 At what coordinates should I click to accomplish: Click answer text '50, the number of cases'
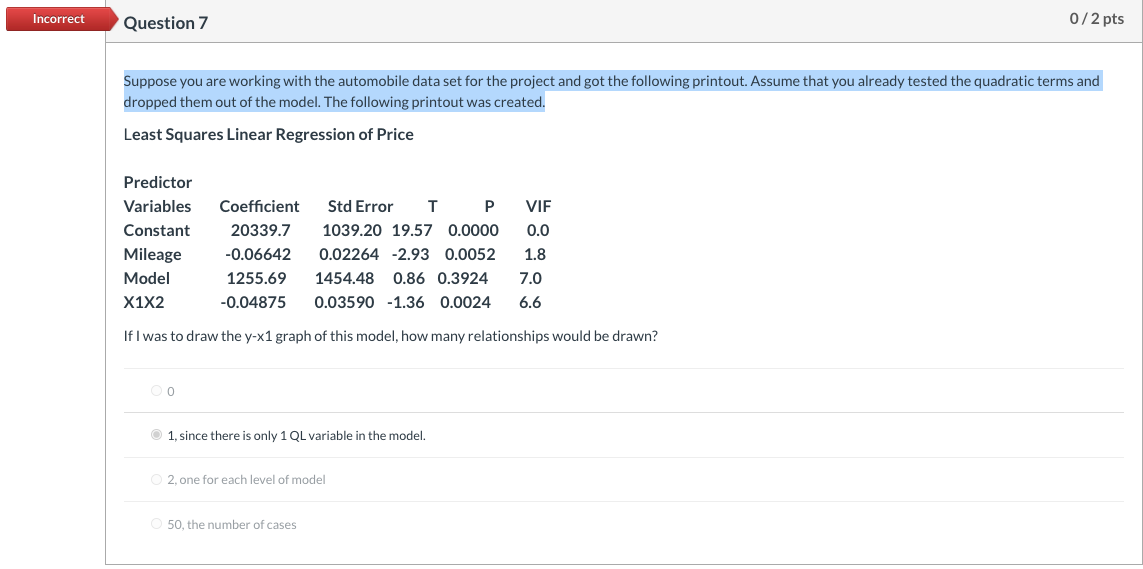pos(232,525)
